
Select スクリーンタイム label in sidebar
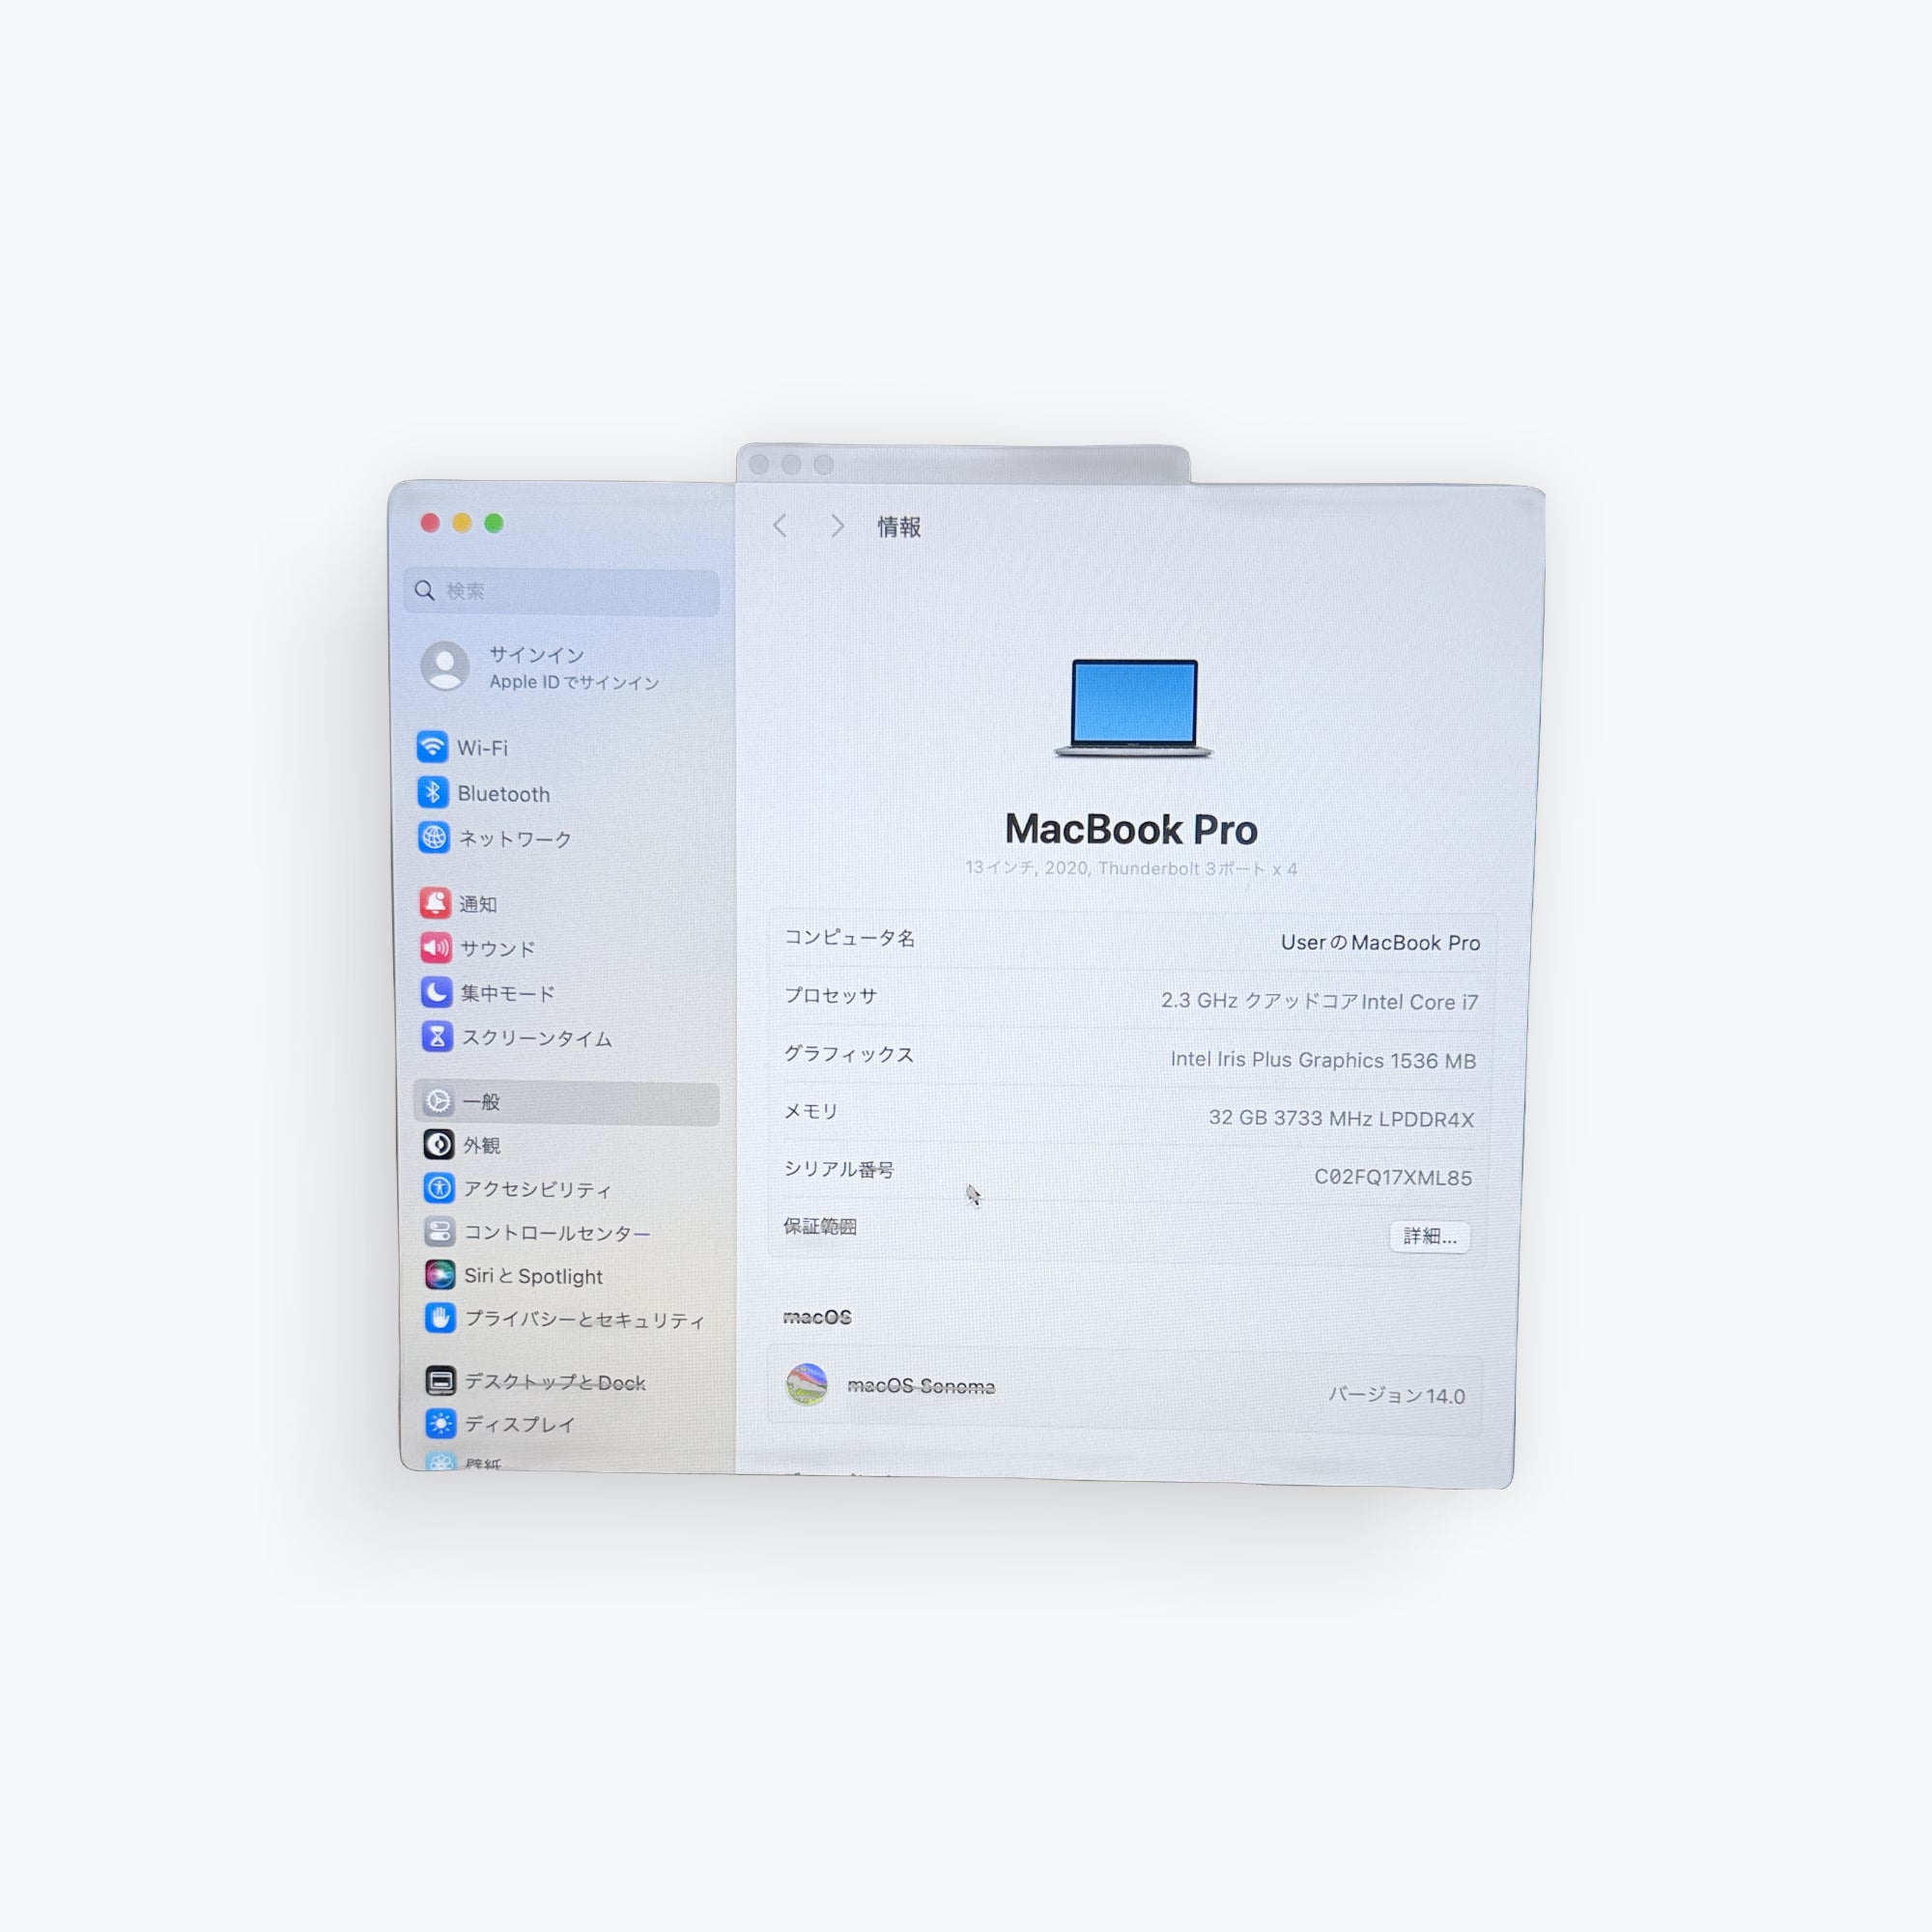coord(537,1038)
